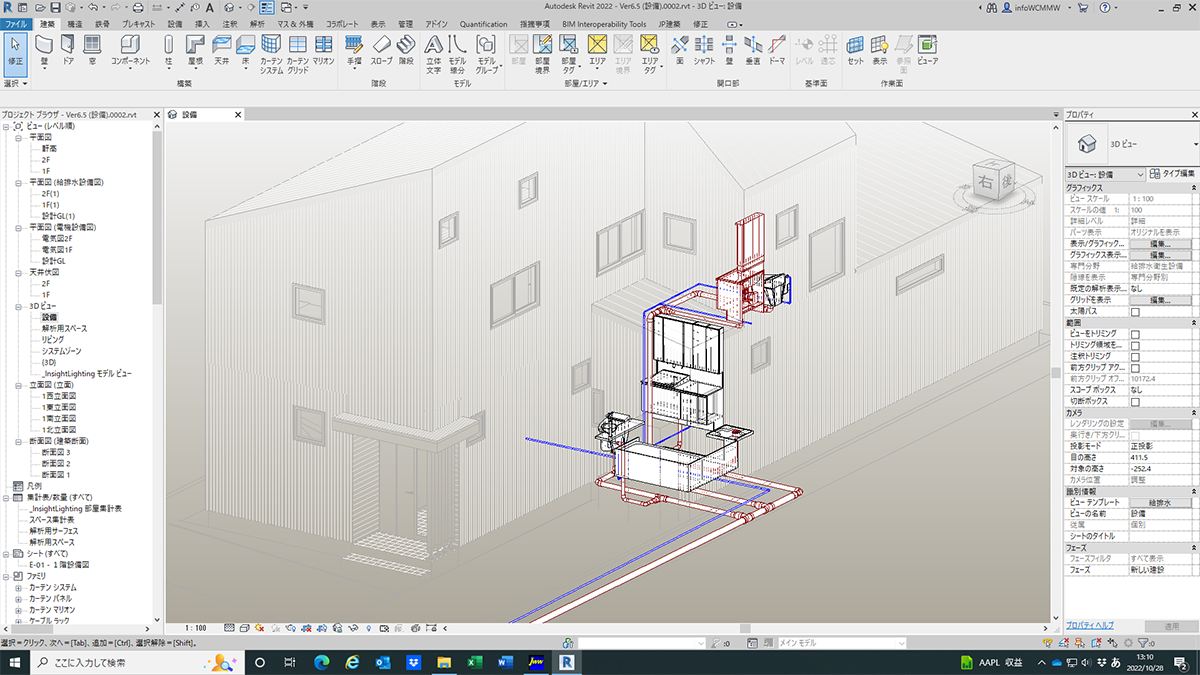Click the タイプ編集 button
This screenshot has width=1200, height=675.
pyautogui.click(x=1172, y=174)
